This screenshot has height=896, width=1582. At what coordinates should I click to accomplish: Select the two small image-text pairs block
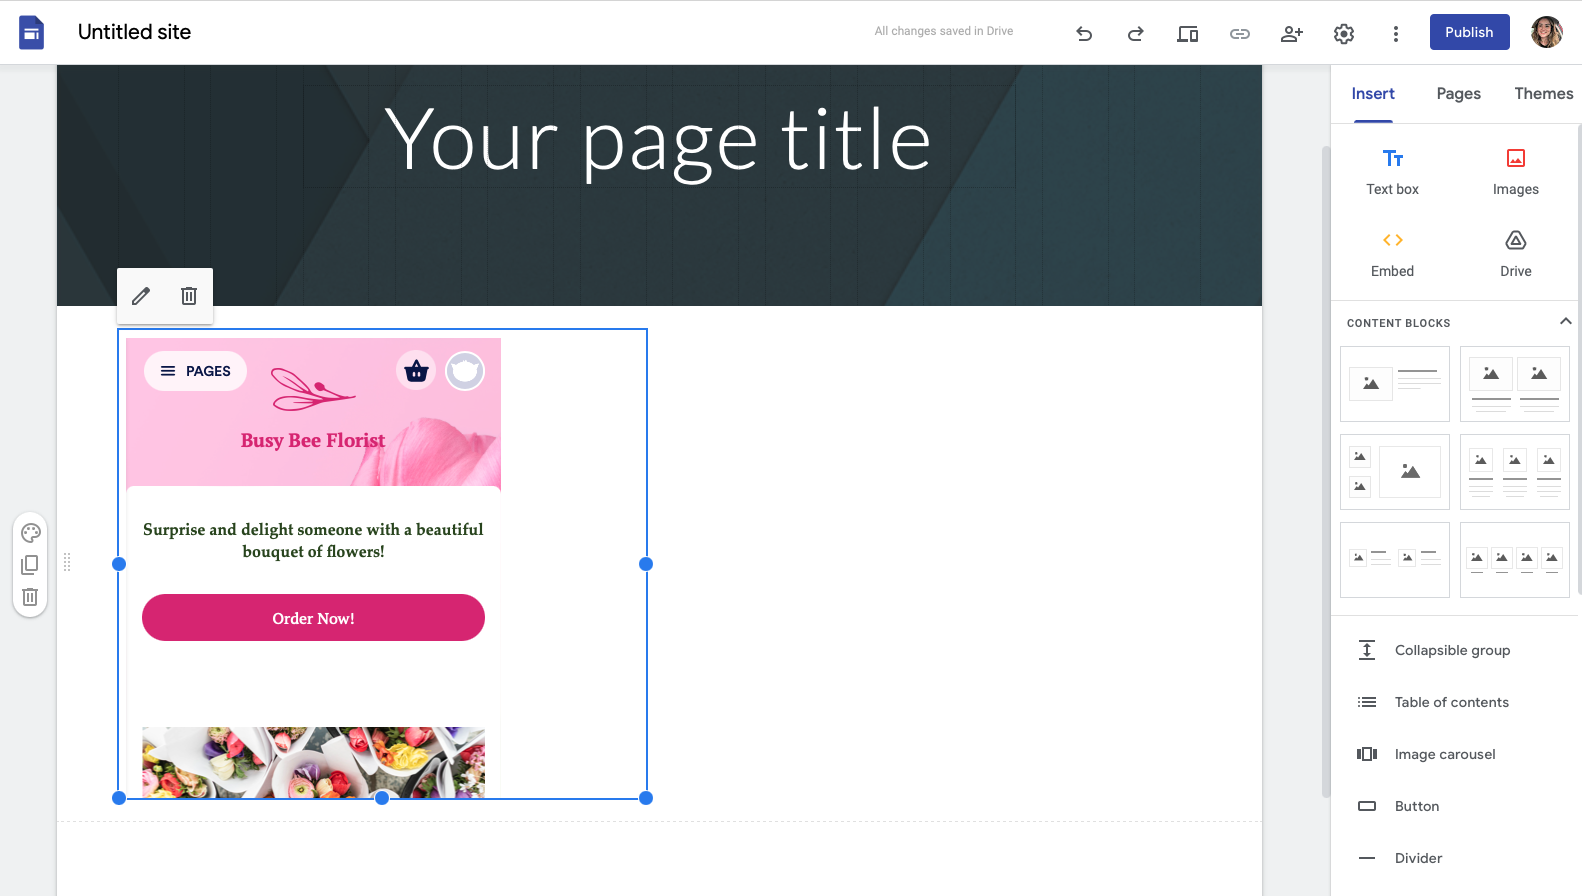pos(1394,560)
